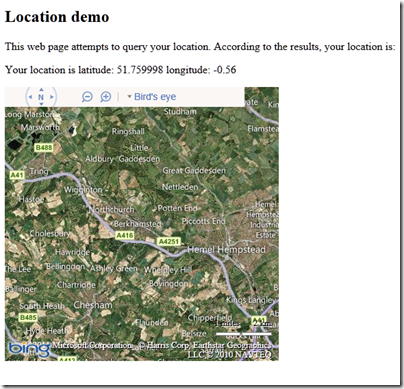
Task: Click the A416 road marker
Action: [x=125, y=235]
